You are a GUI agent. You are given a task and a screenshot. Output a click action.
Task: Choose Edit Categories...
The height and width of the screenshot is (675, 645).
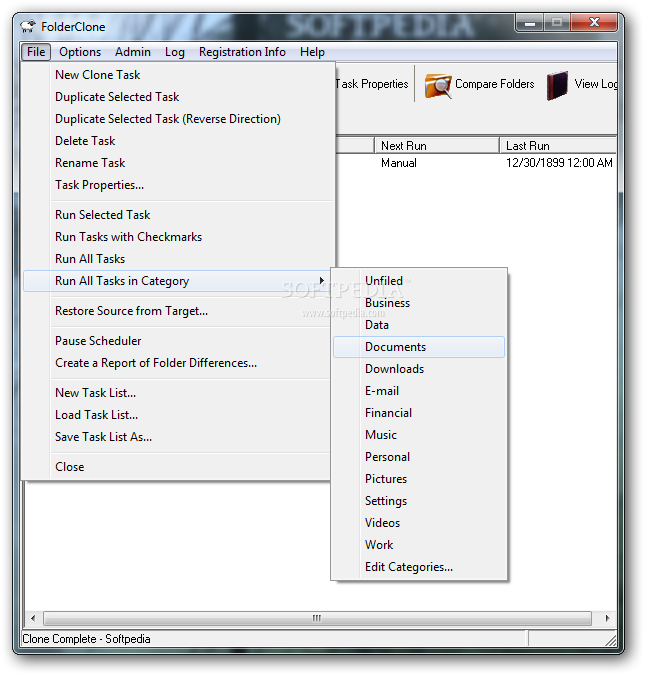(419, 567)
